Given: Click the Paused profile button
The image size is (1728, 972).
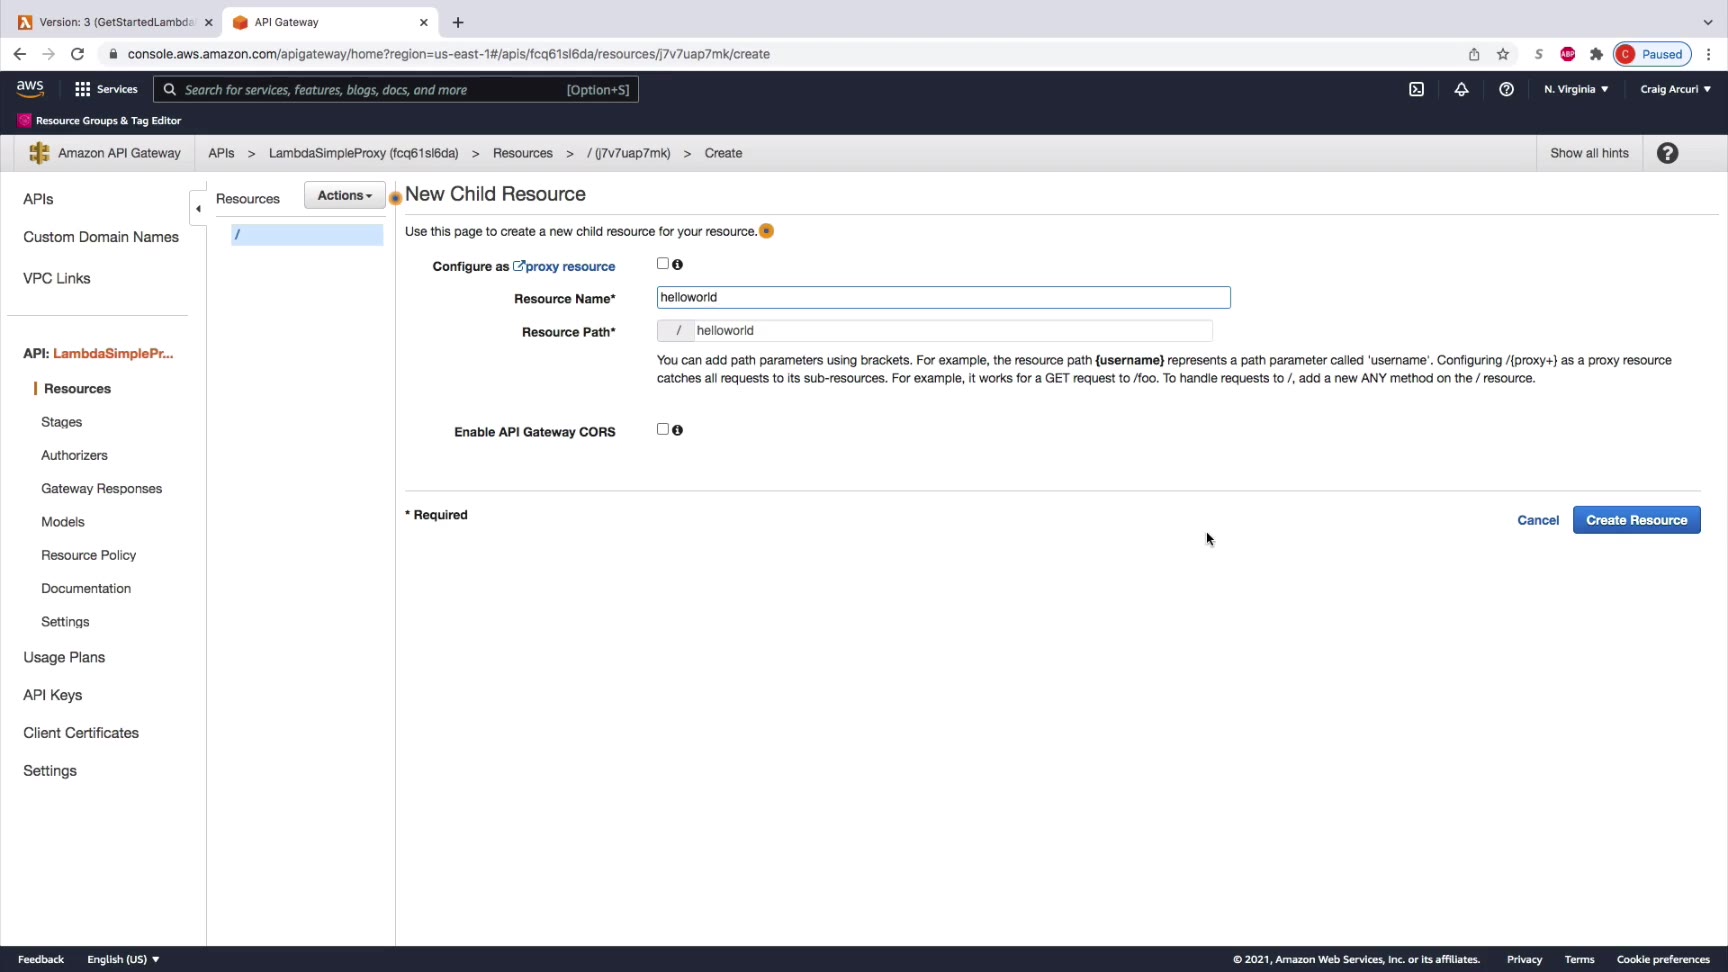Looking at the screenshot, I should click(x=1652, y=54).
